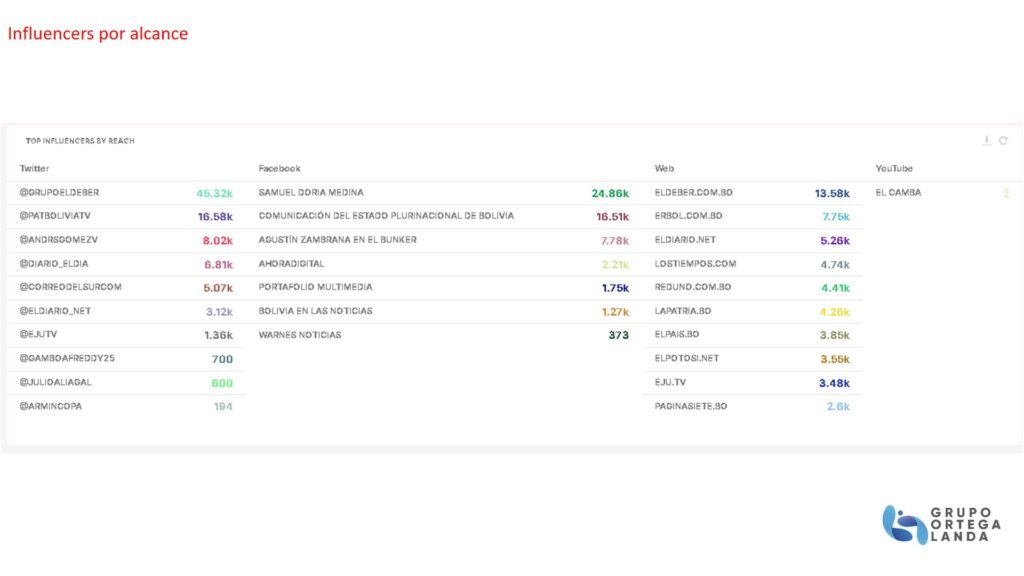This screenshot has height=576, width=1024.
Task: Select the ELPAIS.BO entry
Action: tap(677, 334)
